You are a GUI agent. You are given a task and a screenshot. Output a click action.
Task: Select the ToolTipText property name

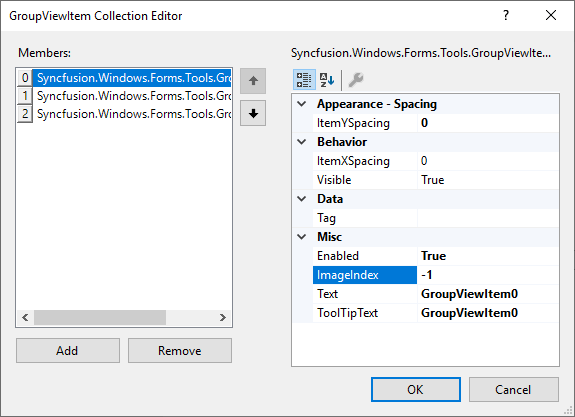point(365,313)
